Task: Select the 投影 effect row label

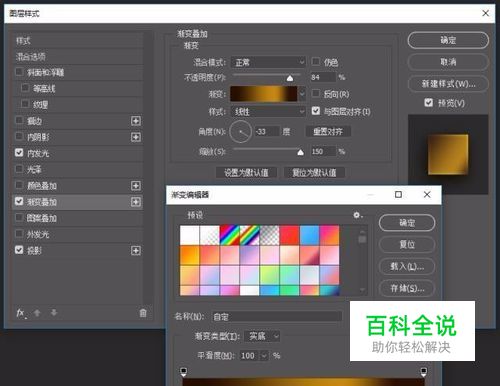Action: pos(34,251)
